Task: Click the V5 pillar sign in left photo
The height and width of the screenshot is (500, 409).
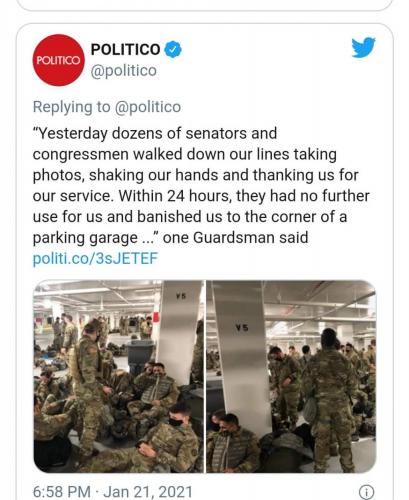Action: click(181, 296)
